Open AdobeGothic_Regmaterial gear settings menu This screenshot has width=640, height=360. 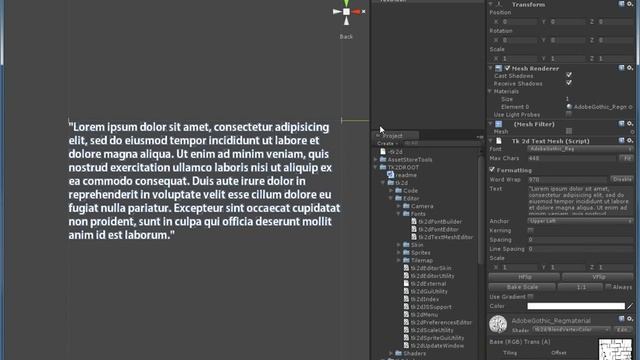(x=630, y=319)
